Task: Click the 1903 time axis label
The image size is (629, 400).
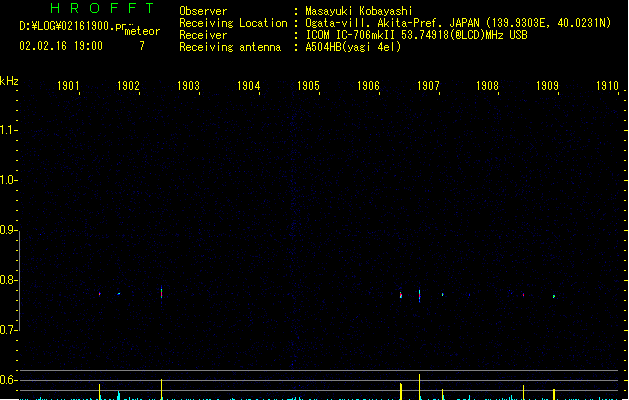Action: point(188,85)
